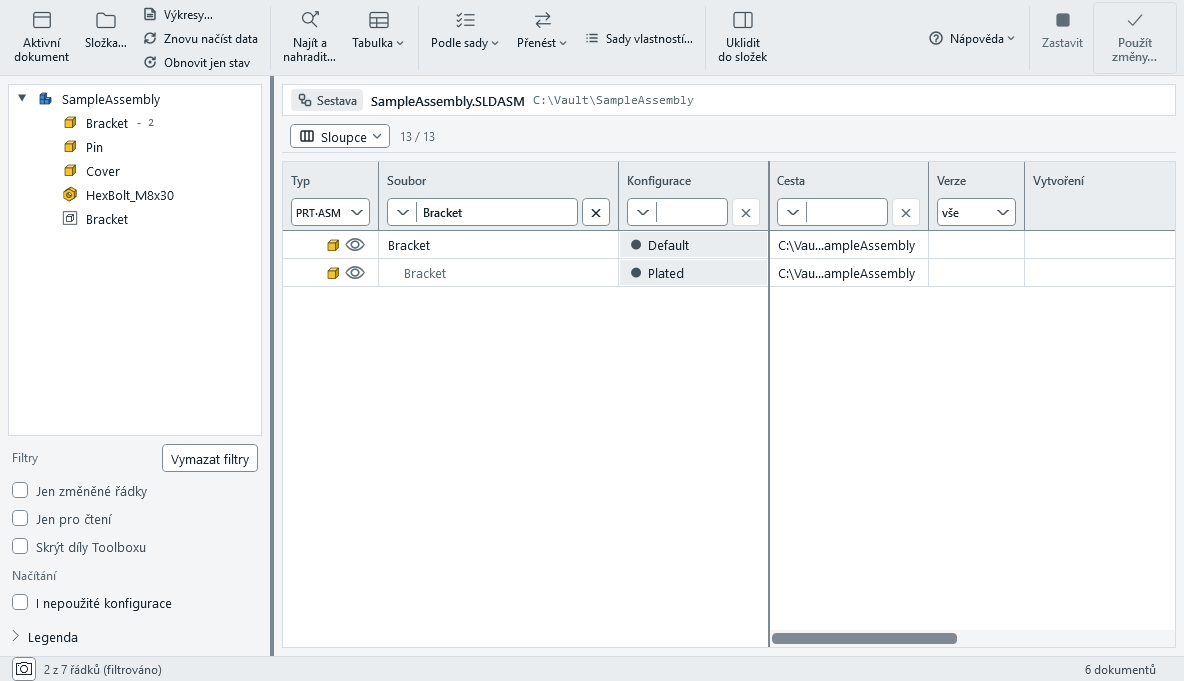1184x681 pixels.
Task: Toggle visibility eye for Default Bracket row
Action: (x=355, y=245)
